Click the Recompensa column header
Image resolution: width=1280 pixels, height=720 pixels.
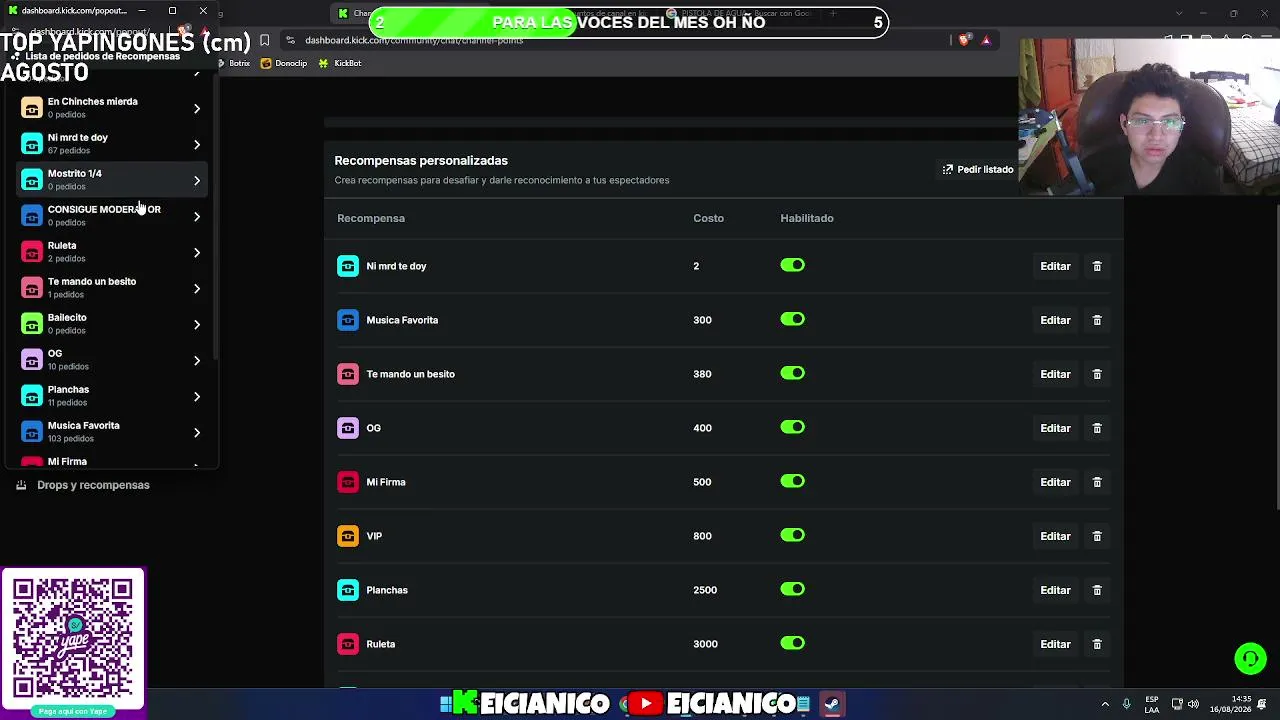point(371,218)
